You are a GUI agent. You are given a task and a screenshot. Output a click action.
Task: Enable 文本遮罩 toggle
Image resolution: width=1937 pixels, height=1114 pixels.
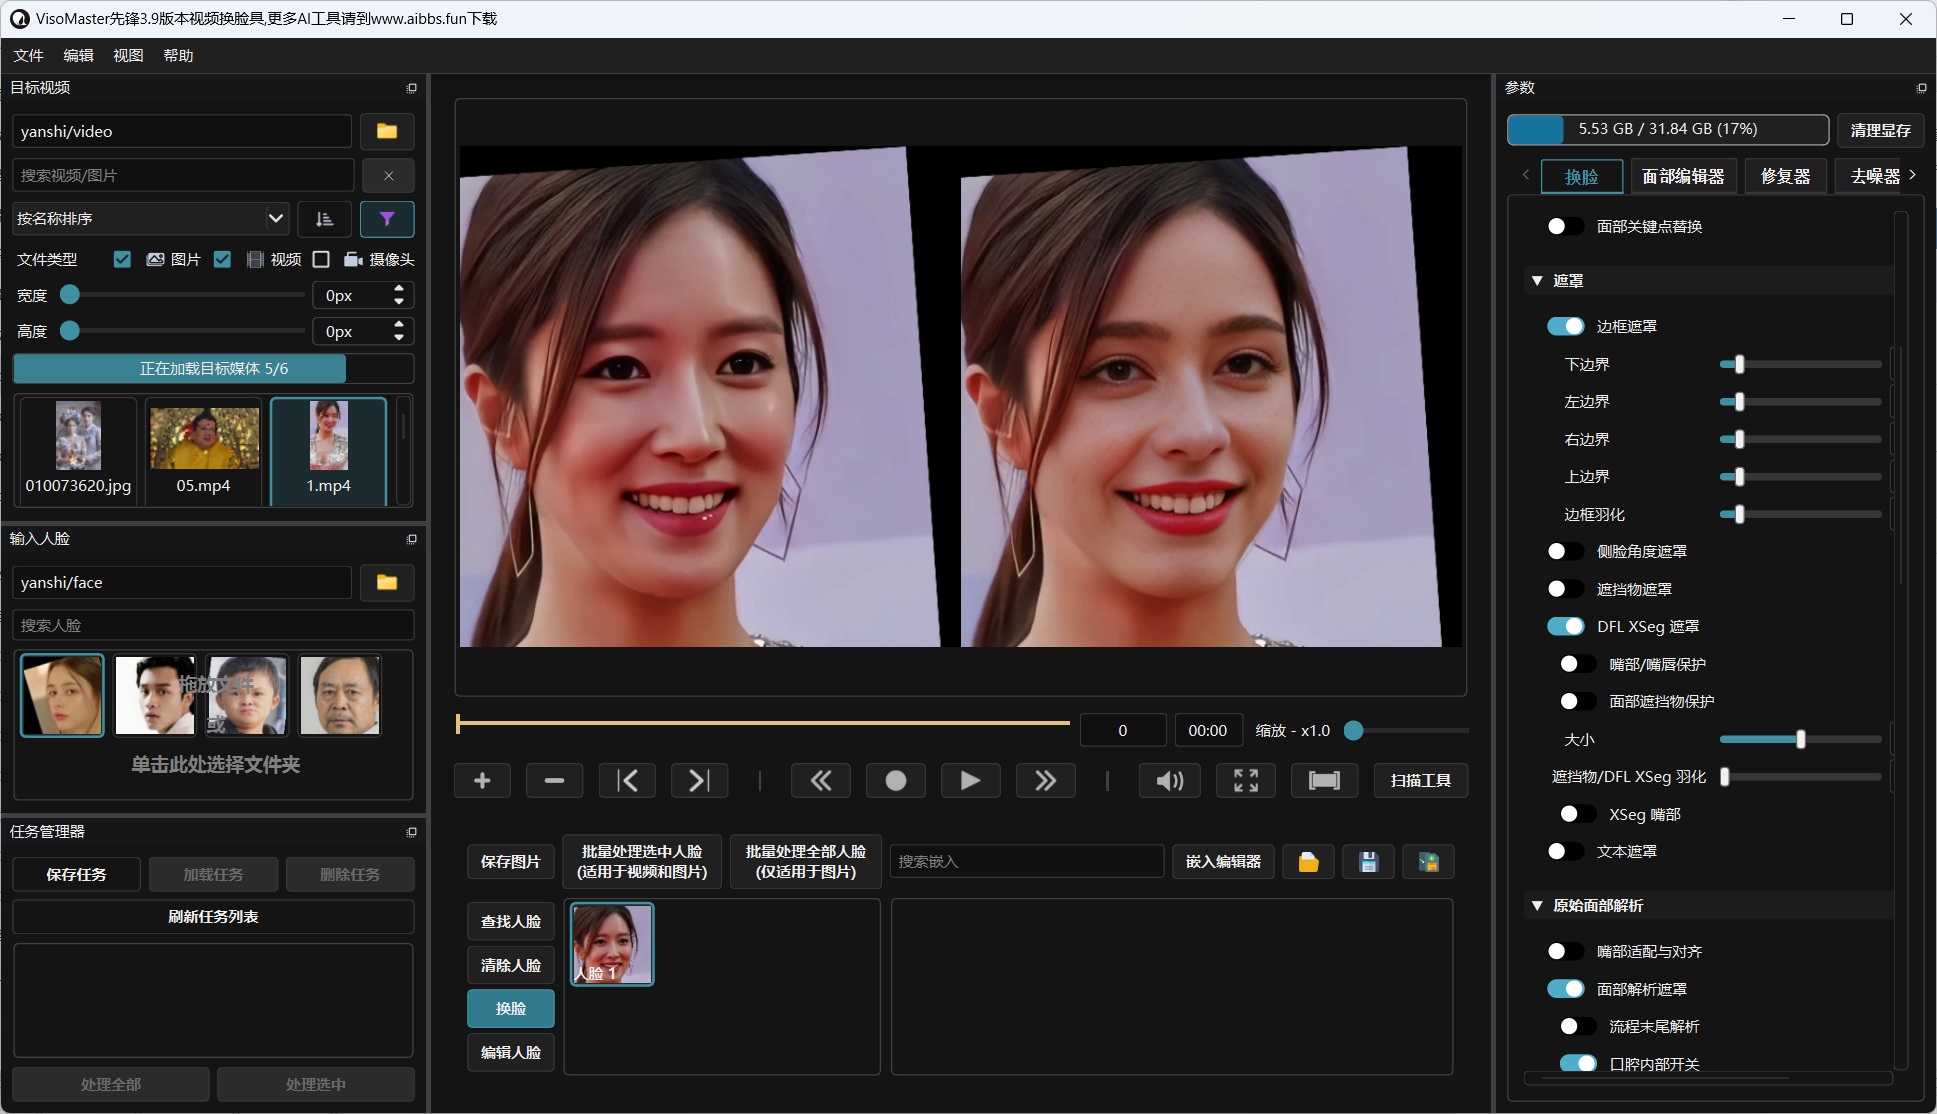[x=1565, y=851]
